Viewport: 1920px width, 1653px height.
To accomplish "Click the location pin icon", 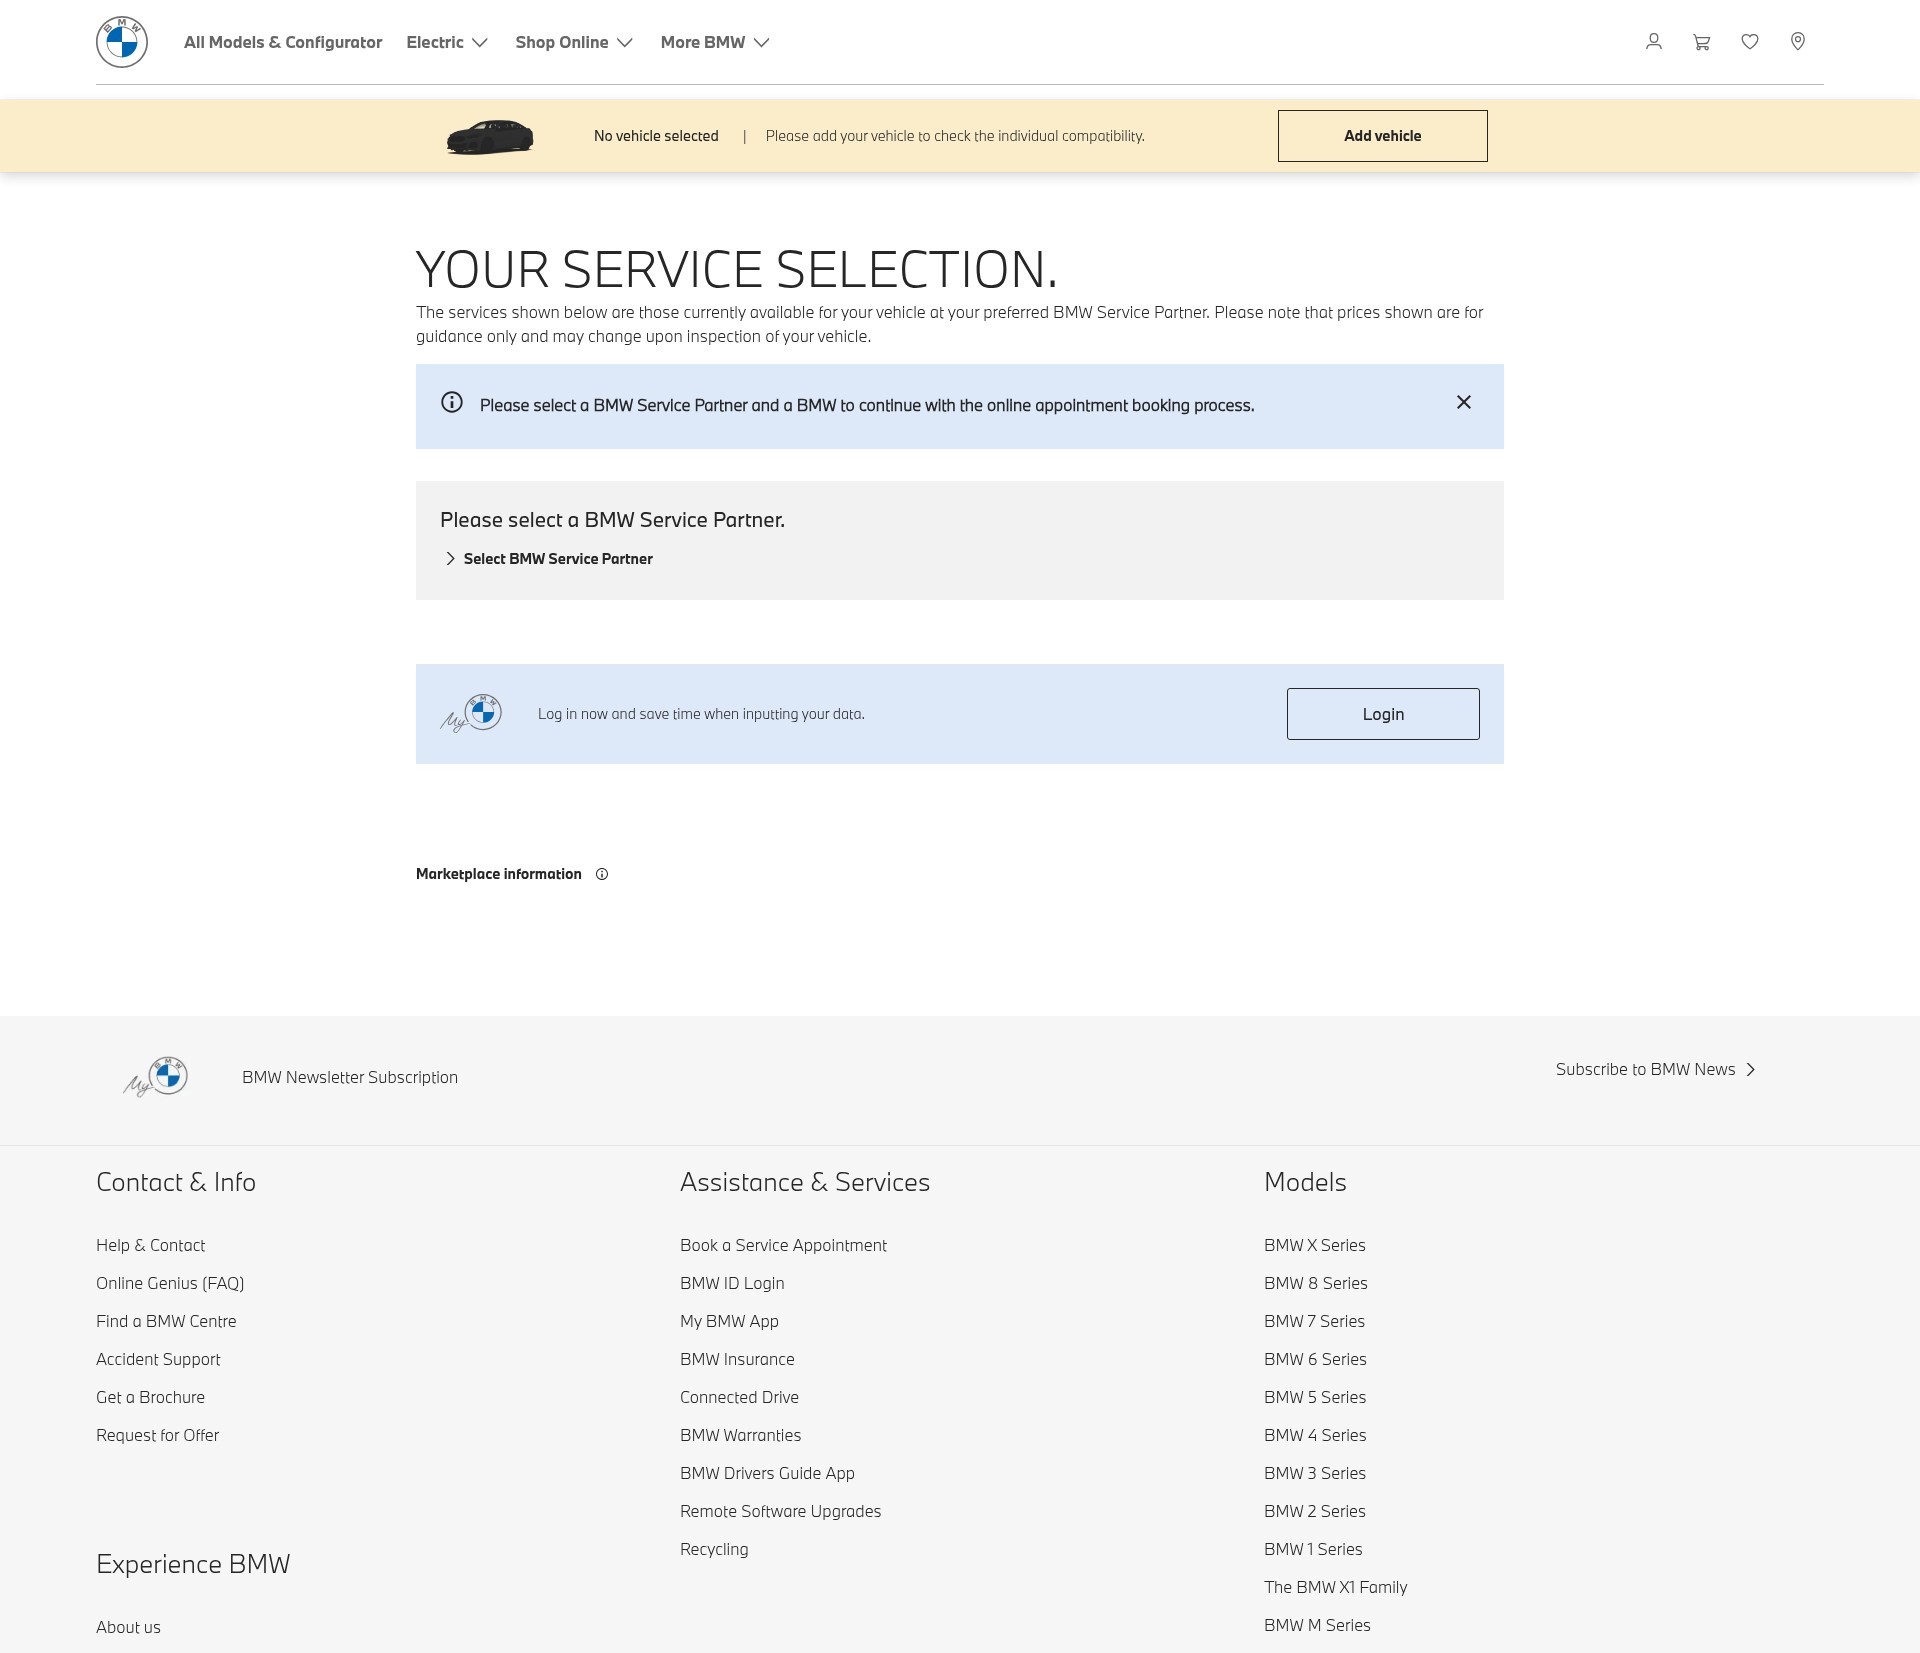I will pos(1798,42).
